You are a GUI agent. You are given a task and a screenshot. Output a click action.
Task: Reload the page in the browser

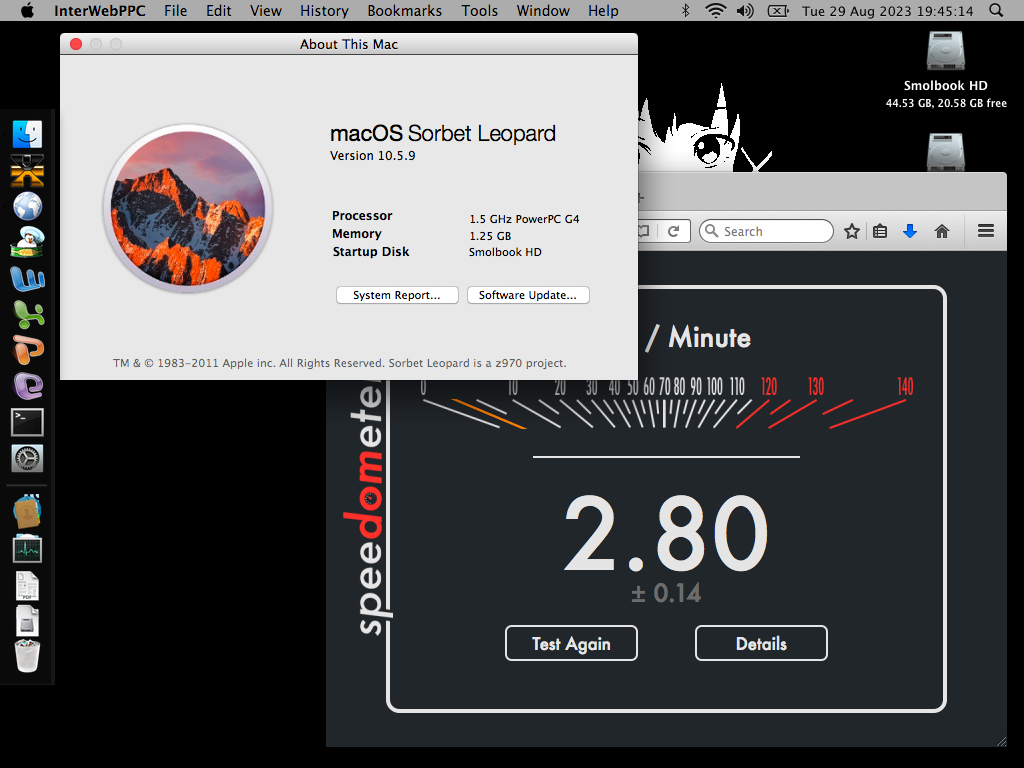[673, 231]
